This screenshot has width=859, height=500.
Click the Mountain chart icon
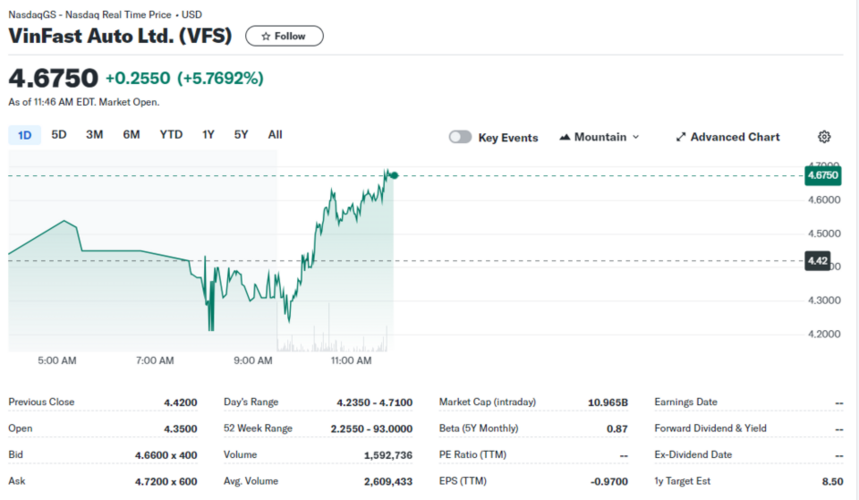(564, 137)
